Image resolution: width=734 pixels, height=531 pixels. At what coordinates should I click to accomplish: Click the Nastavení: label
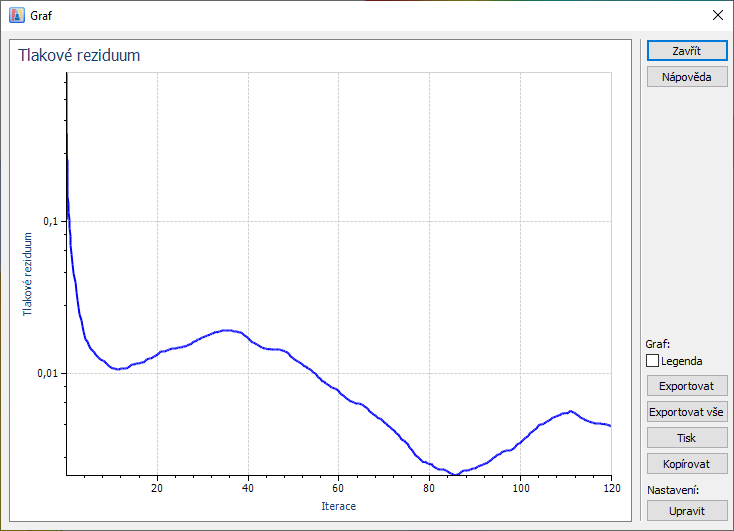[x=673, y=490]
